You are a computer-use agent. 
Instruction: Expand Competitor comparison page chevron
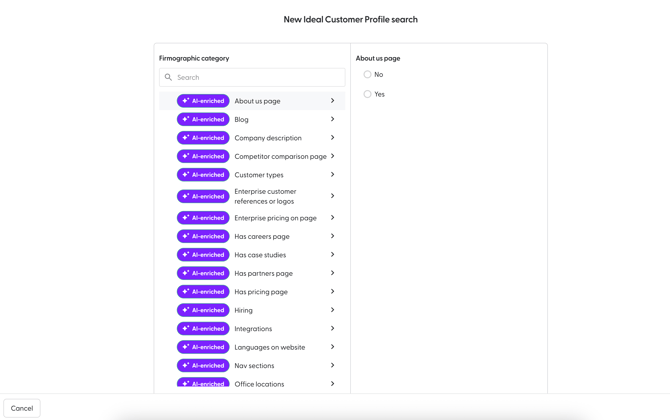[x=332, y=156]
